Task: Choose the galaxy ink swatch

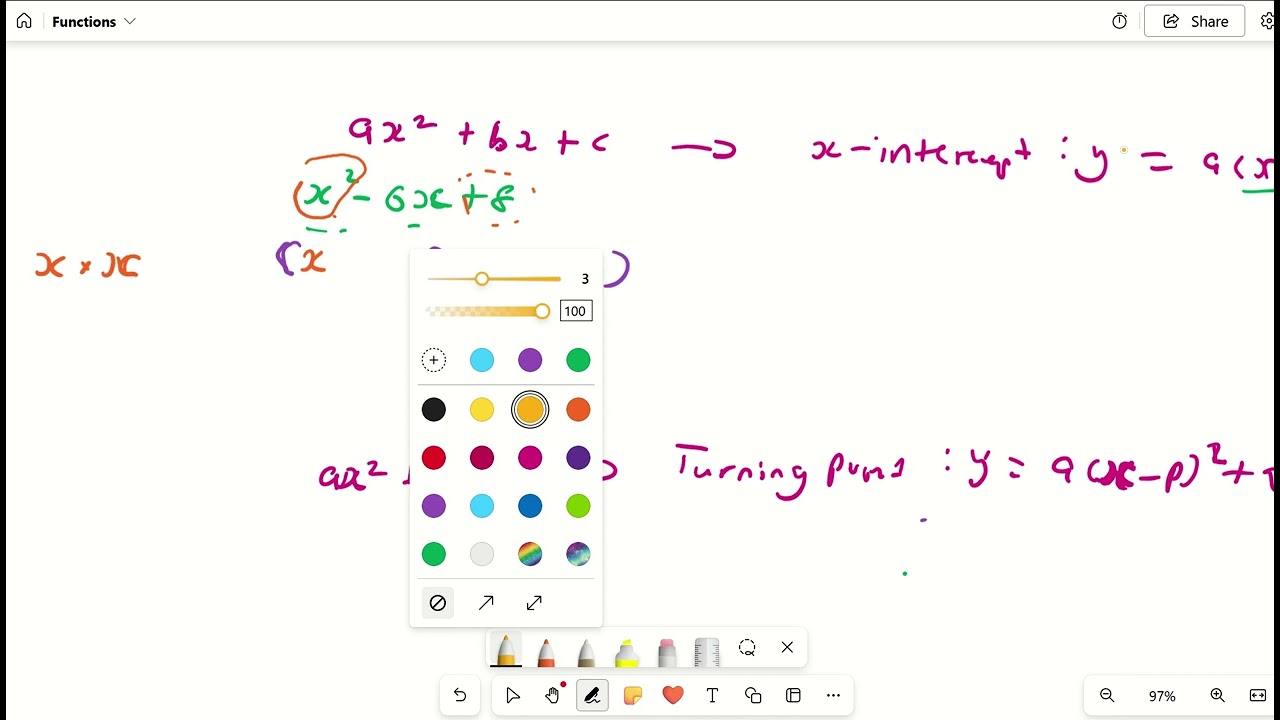Action: pyautogui.click(x=578, y=554)
